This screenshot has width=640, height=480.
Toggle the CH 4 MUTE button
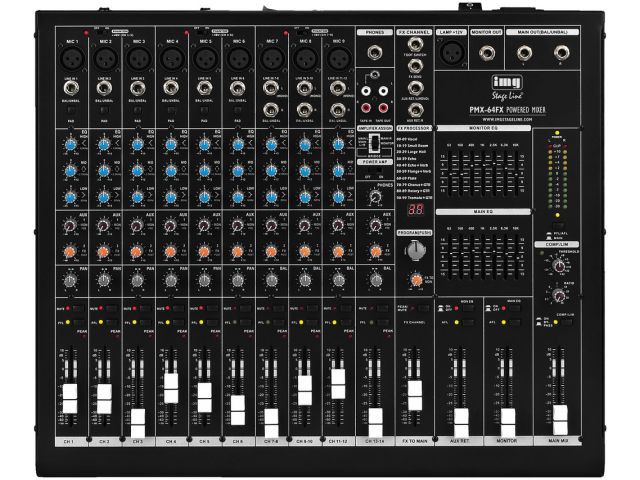[x=179, y=308]
